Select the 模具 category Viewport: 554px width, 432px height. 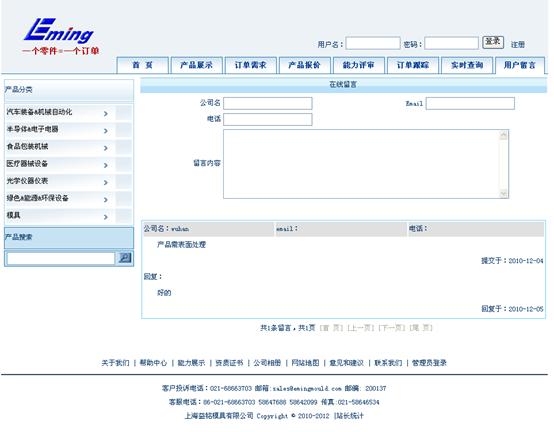click(x=13, y=215)
